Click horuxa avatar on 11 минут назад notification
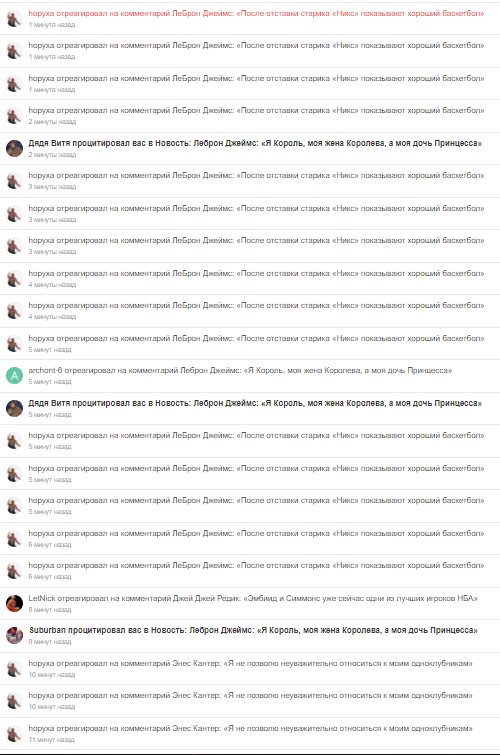 pyautogui.click(x=14, y=733)
